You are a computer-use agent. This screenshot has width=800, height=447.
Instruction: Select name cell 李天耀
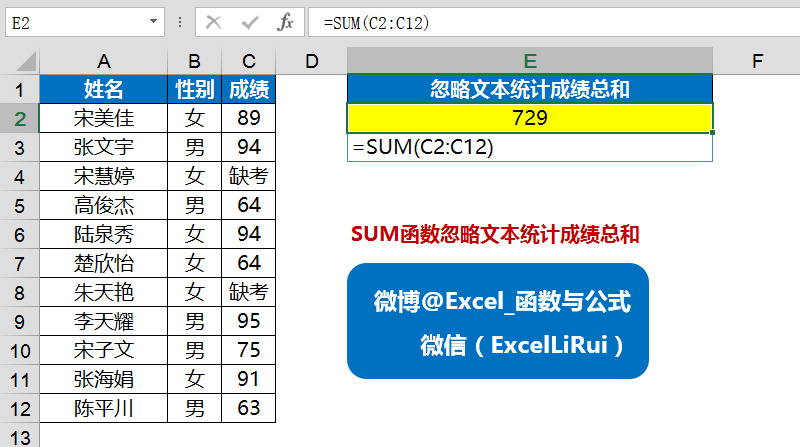point(104,321)
